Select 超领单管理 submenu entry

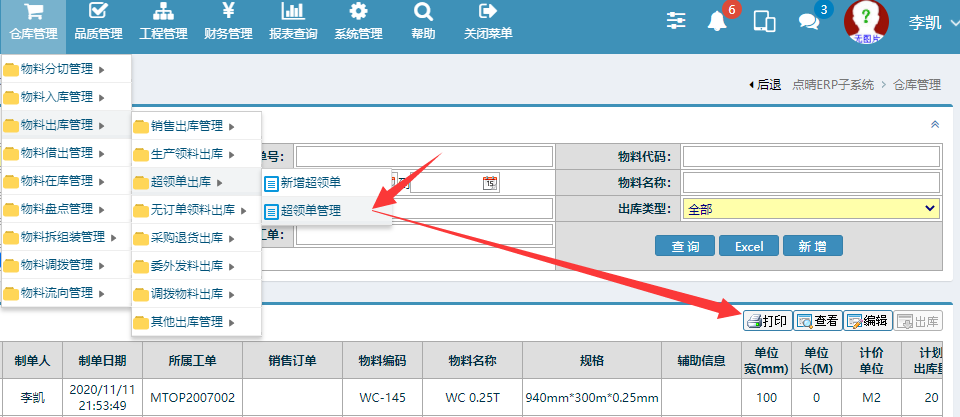(x=310, y=211)
